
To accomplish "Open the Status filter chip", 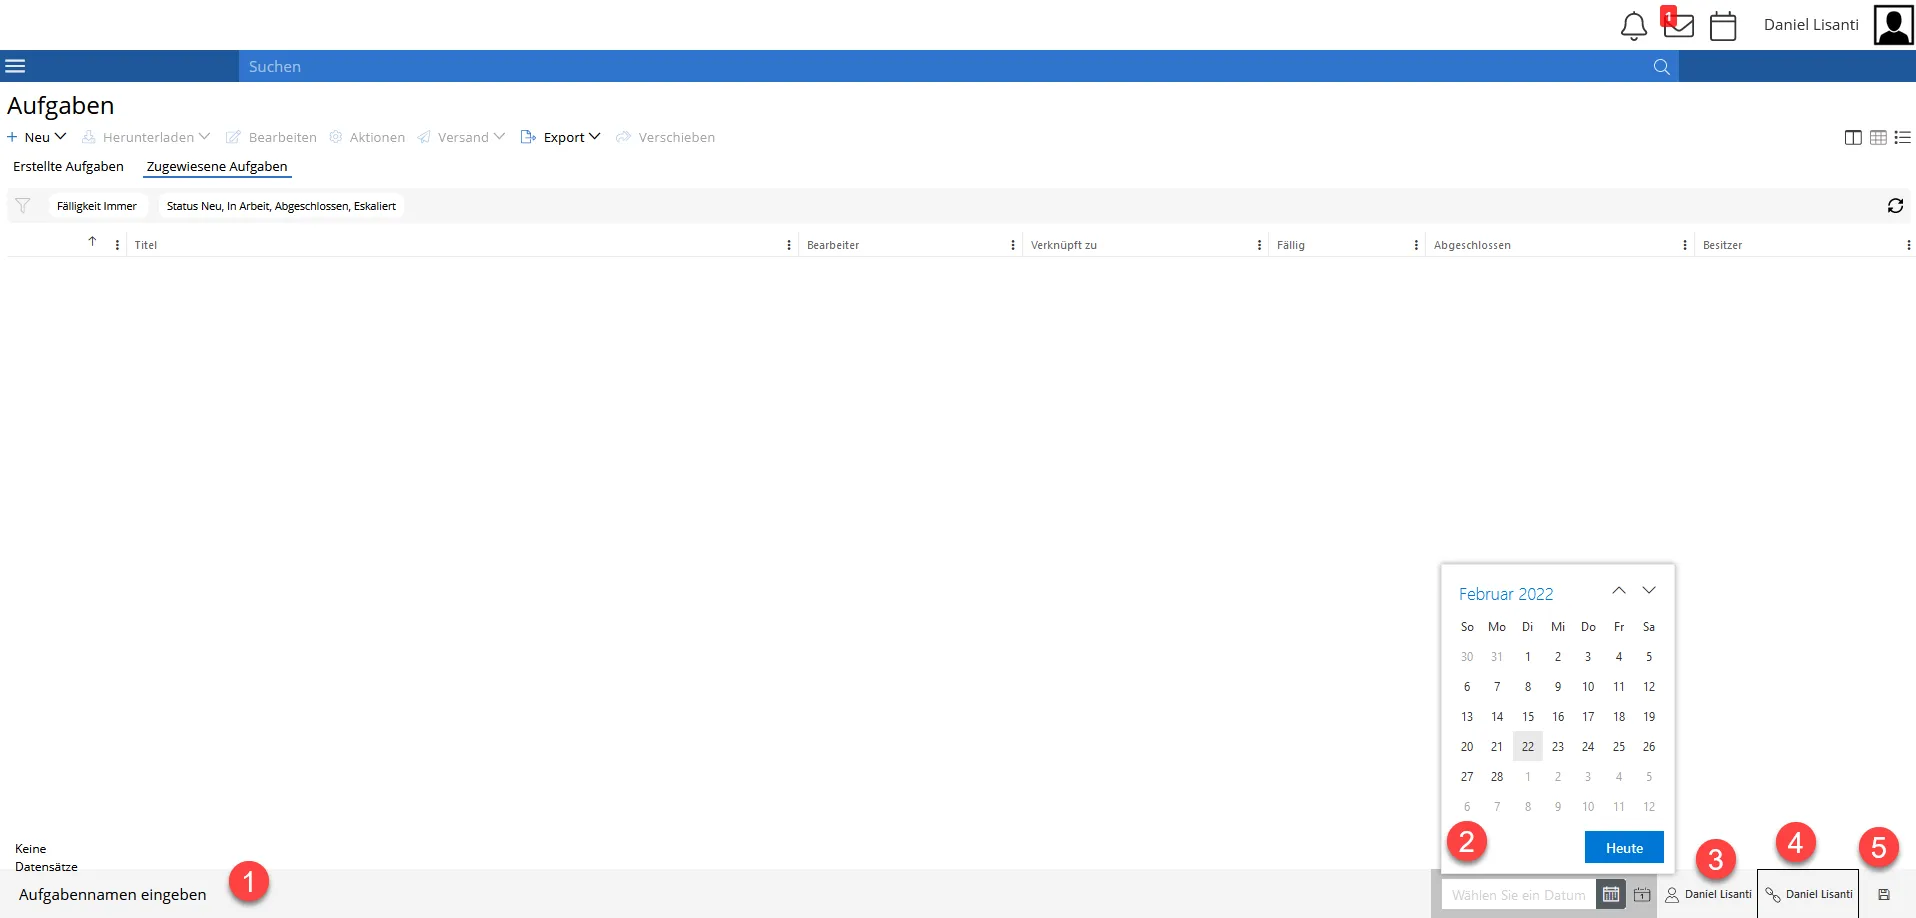I will (281, 206).
